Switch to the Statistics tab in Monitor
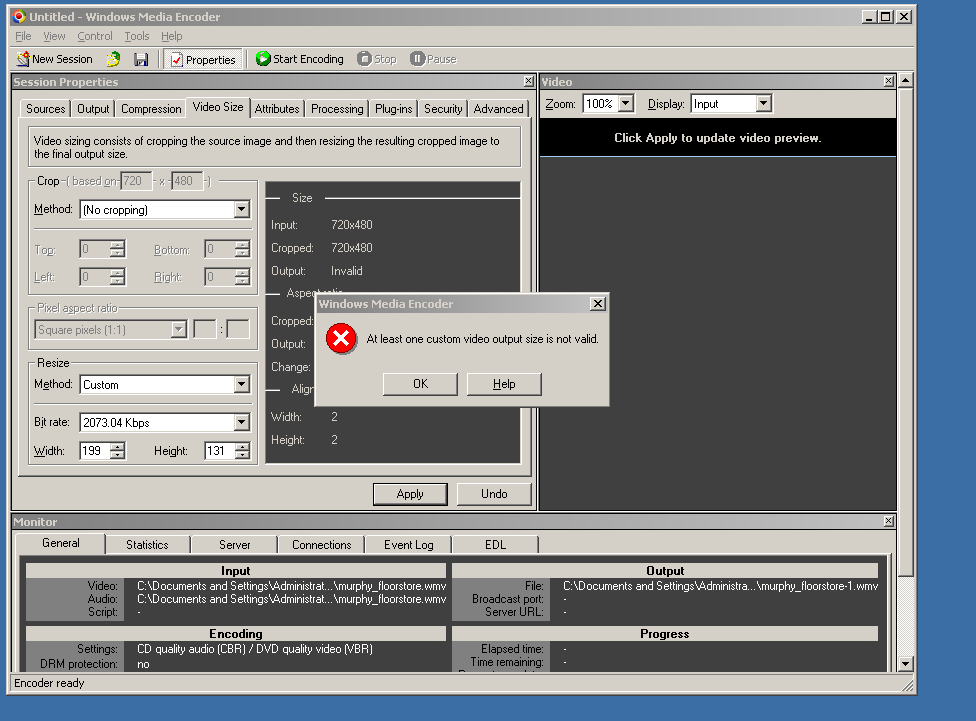This screenshot has width=976, height=721. pos(147,545)
